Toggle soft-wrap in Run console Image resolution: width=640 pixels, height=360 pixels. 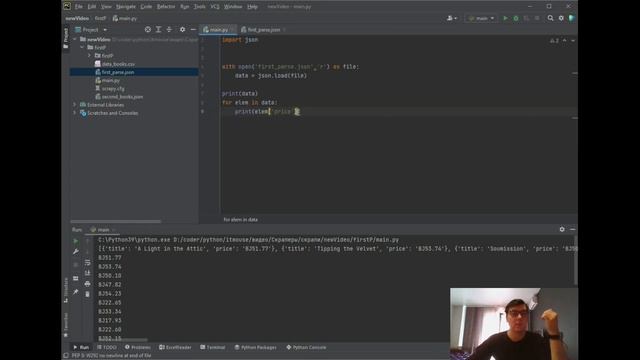pos(87,262)
